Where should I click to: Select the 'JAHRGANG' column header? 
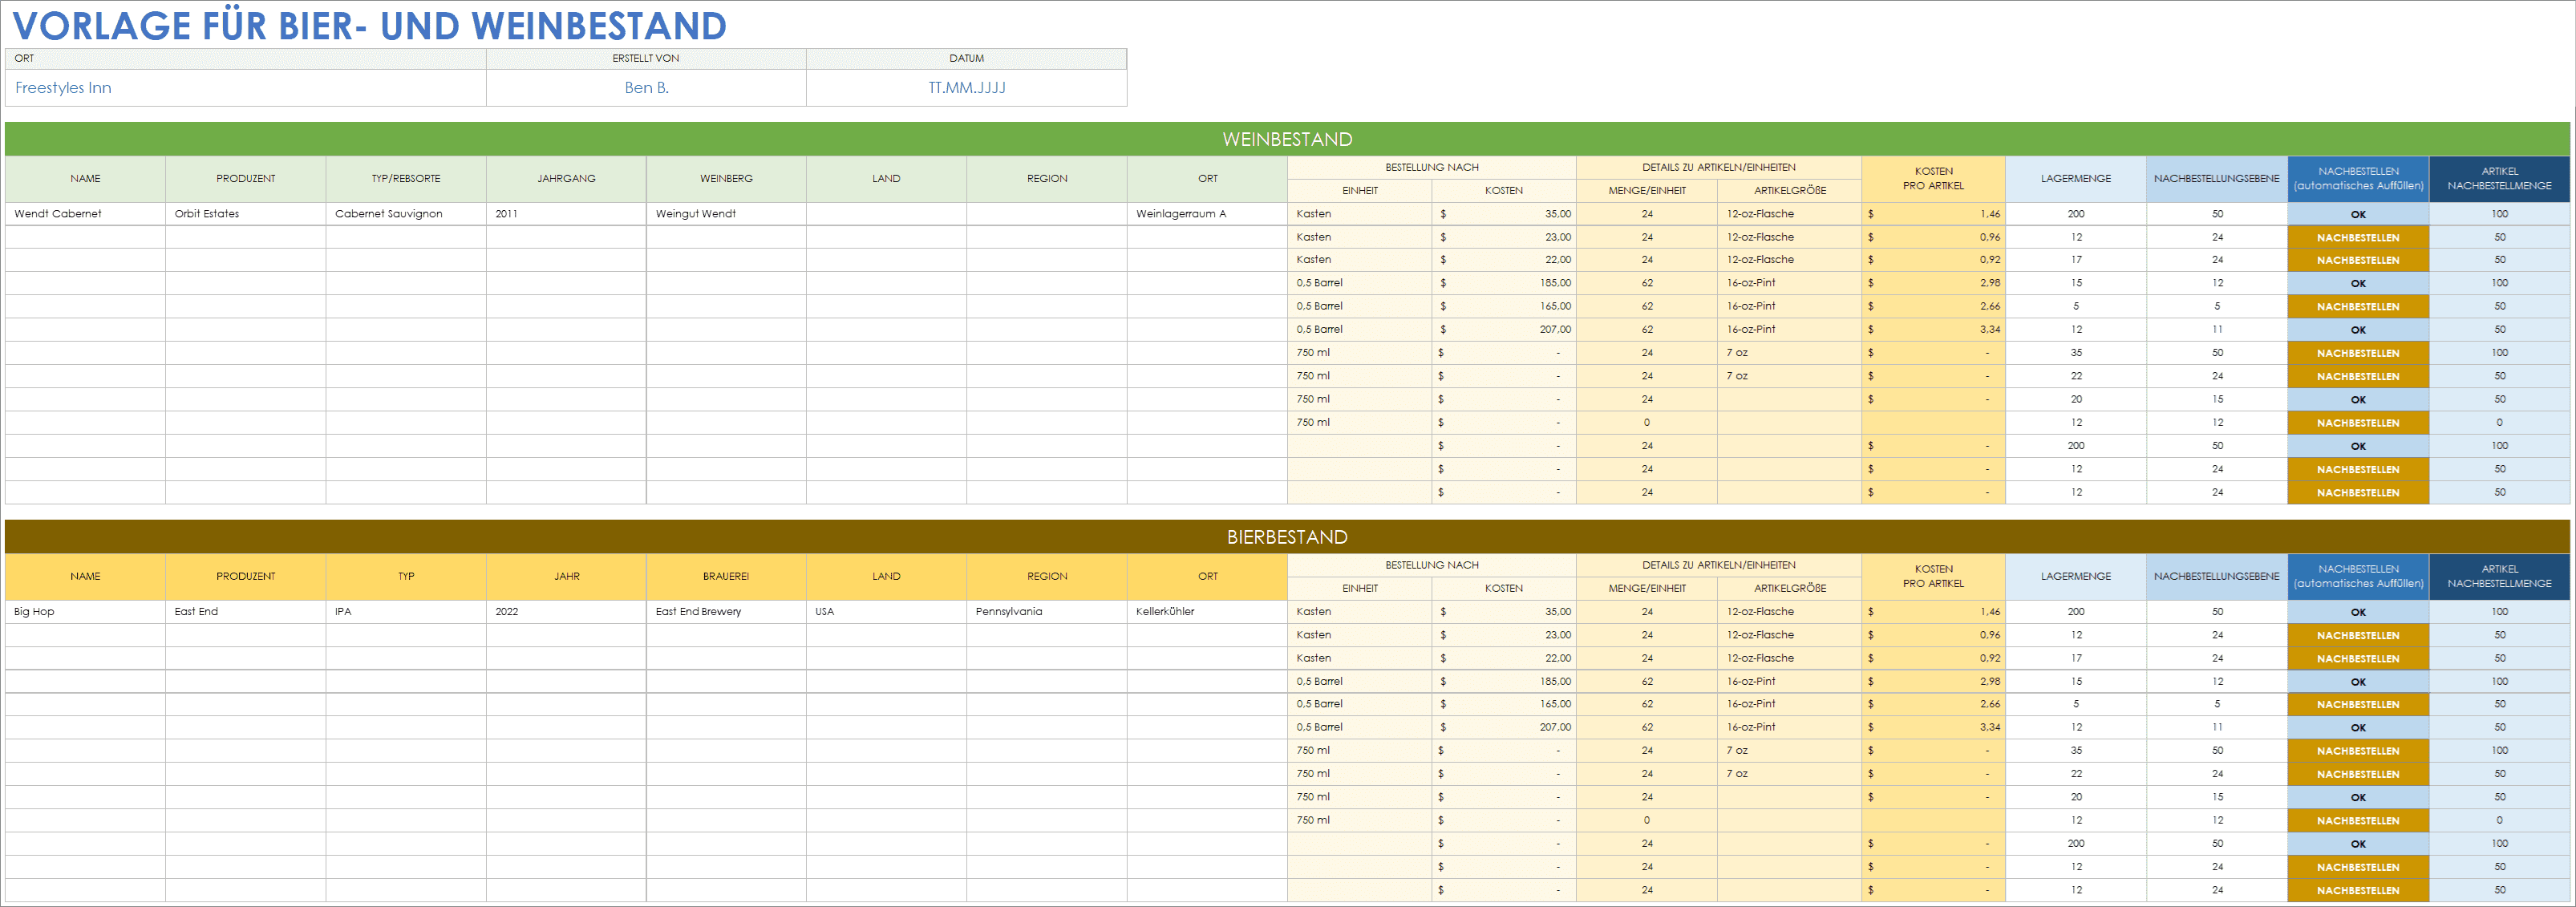pyautogui.click(x=566, y=179)
